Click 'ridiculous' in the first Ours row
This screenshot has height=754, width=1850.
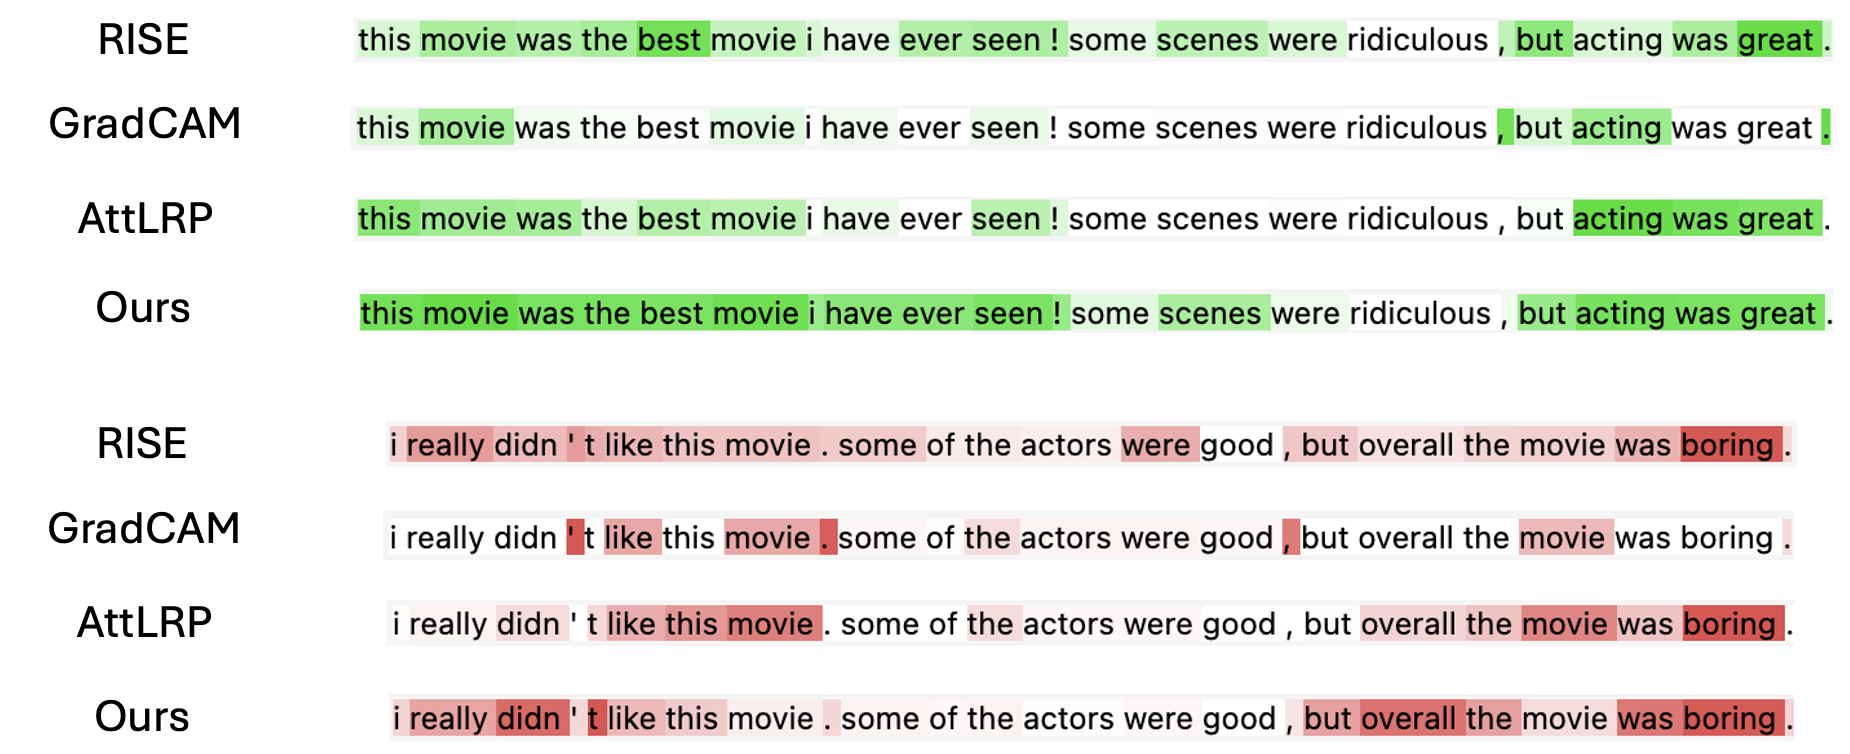[x=1420, y=313]
